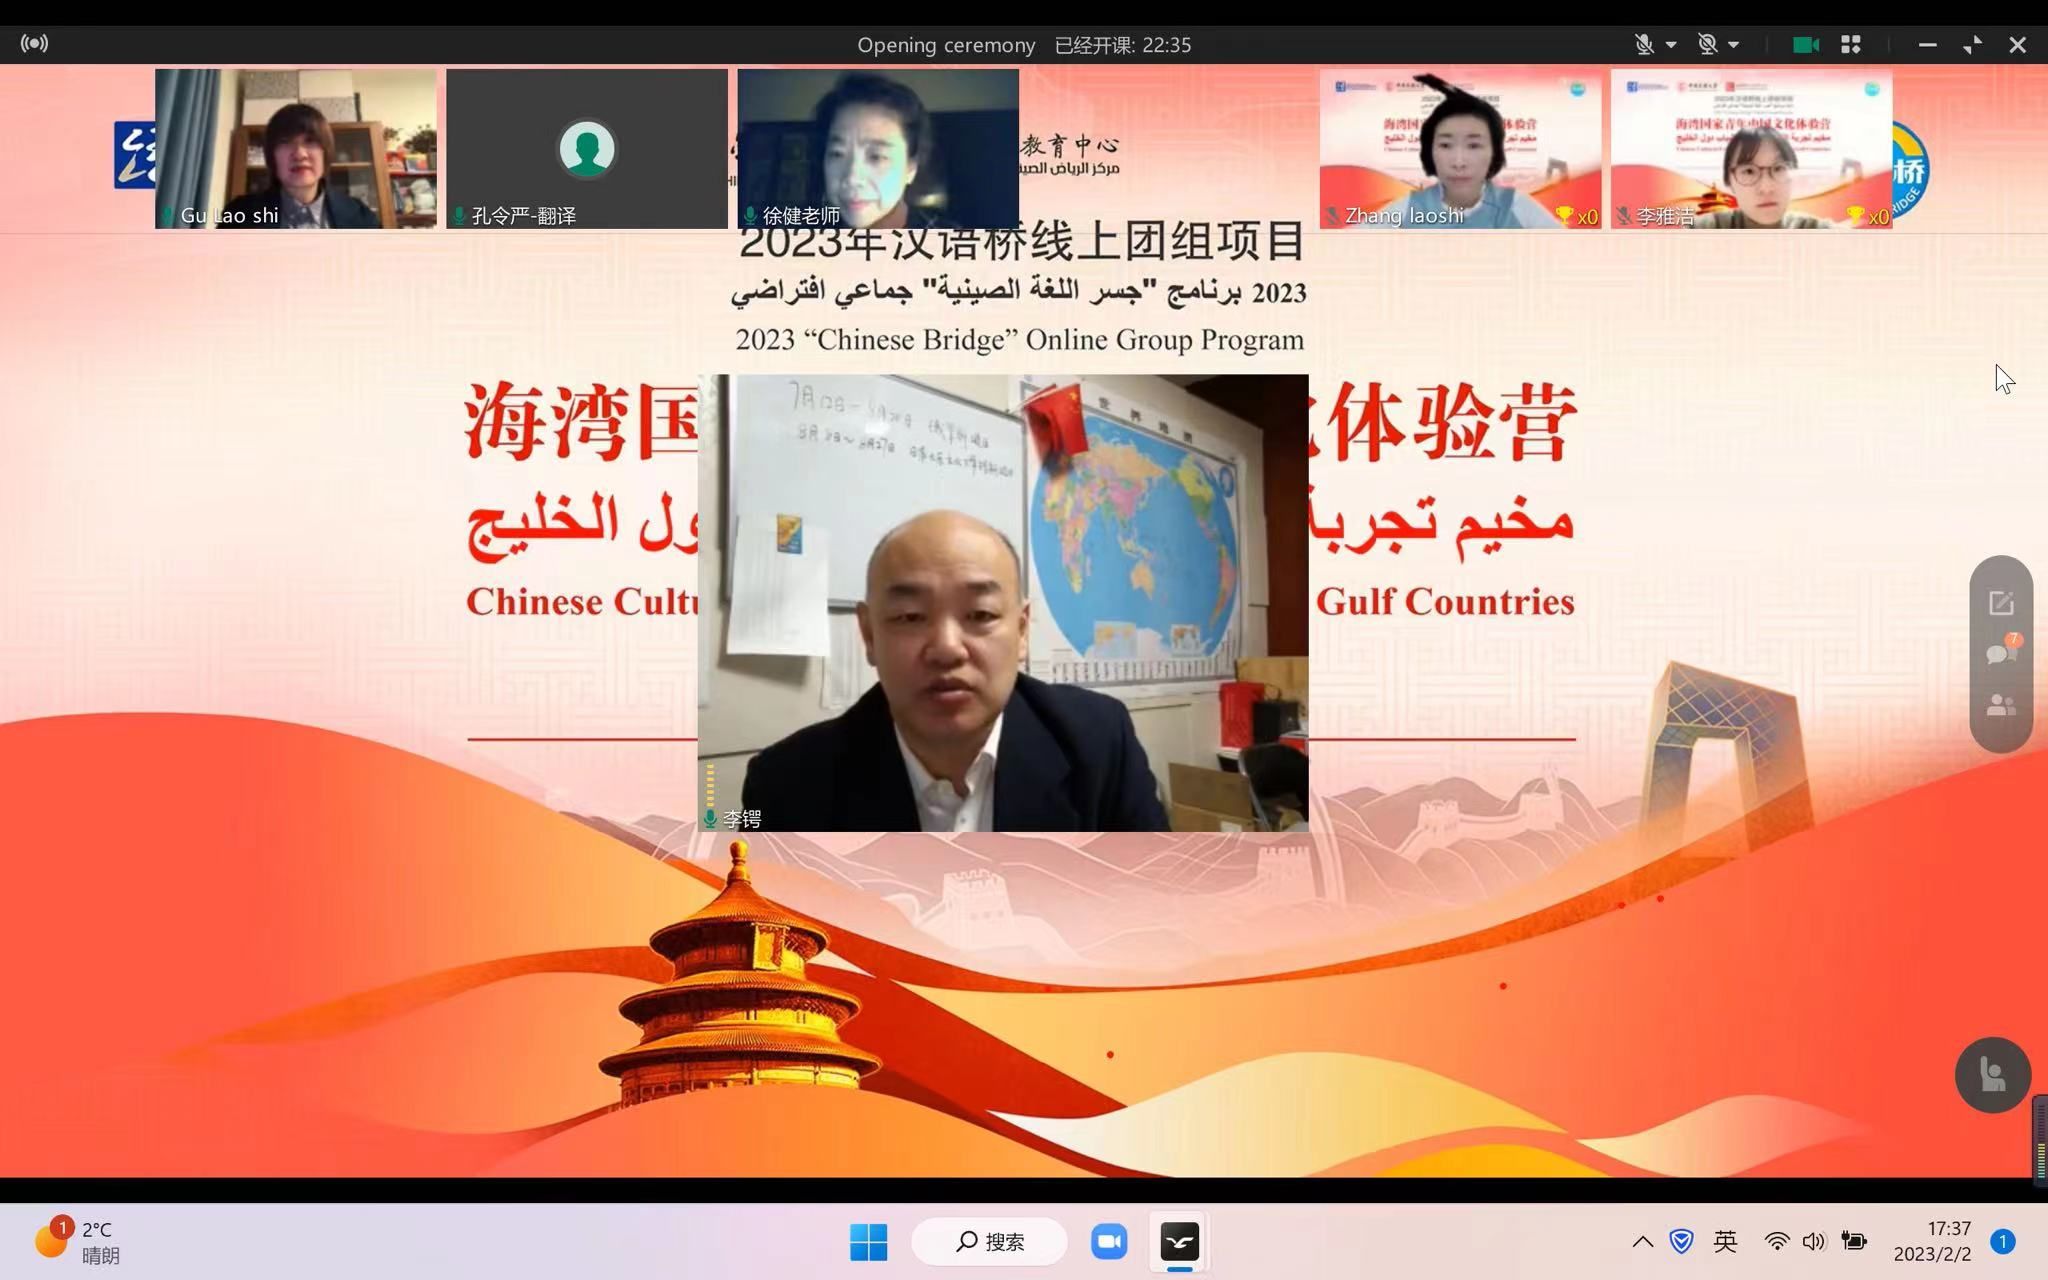
Task: Select Zhang laoshi video thumbnail
Action: pos(1459,148)
